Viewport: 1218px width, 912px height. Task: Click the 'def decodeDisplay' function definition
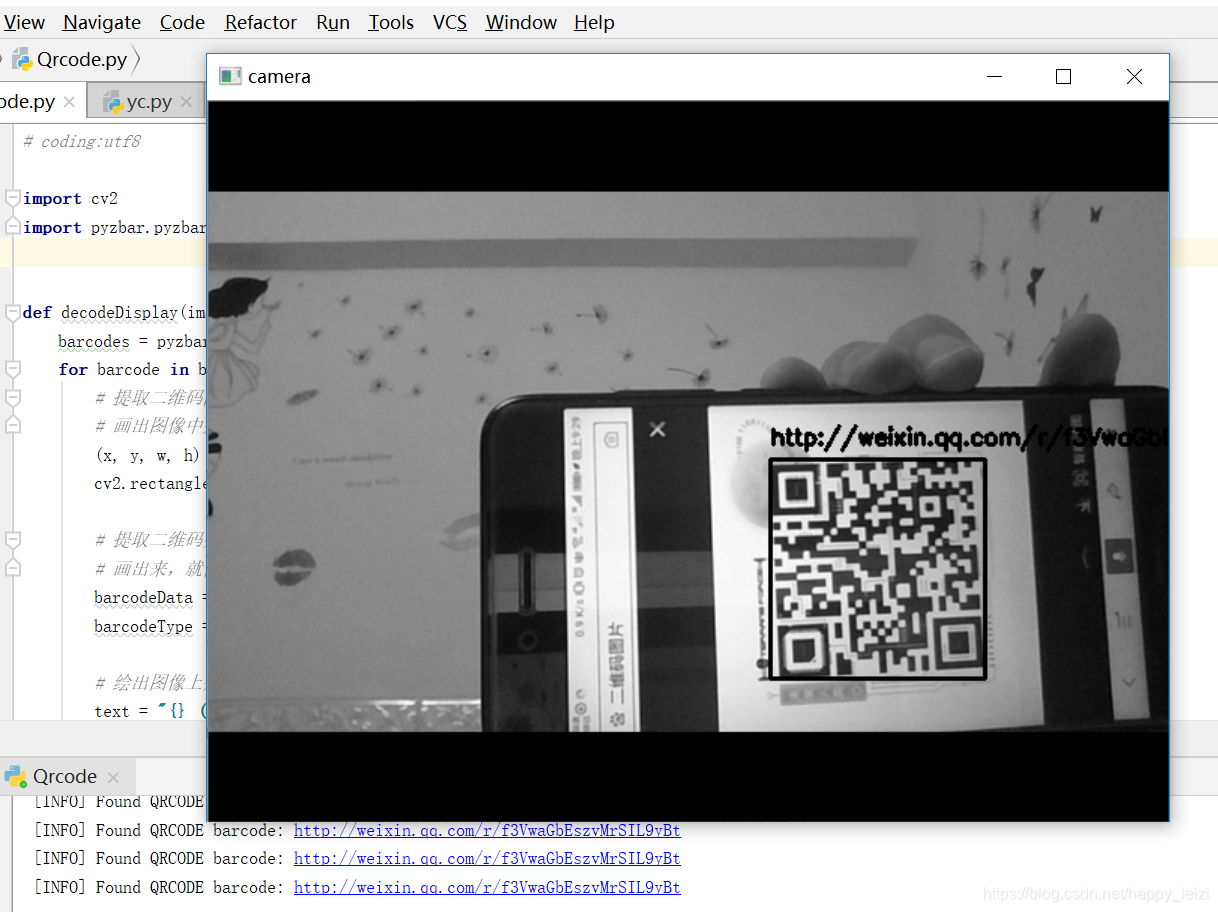coord(114,312)
